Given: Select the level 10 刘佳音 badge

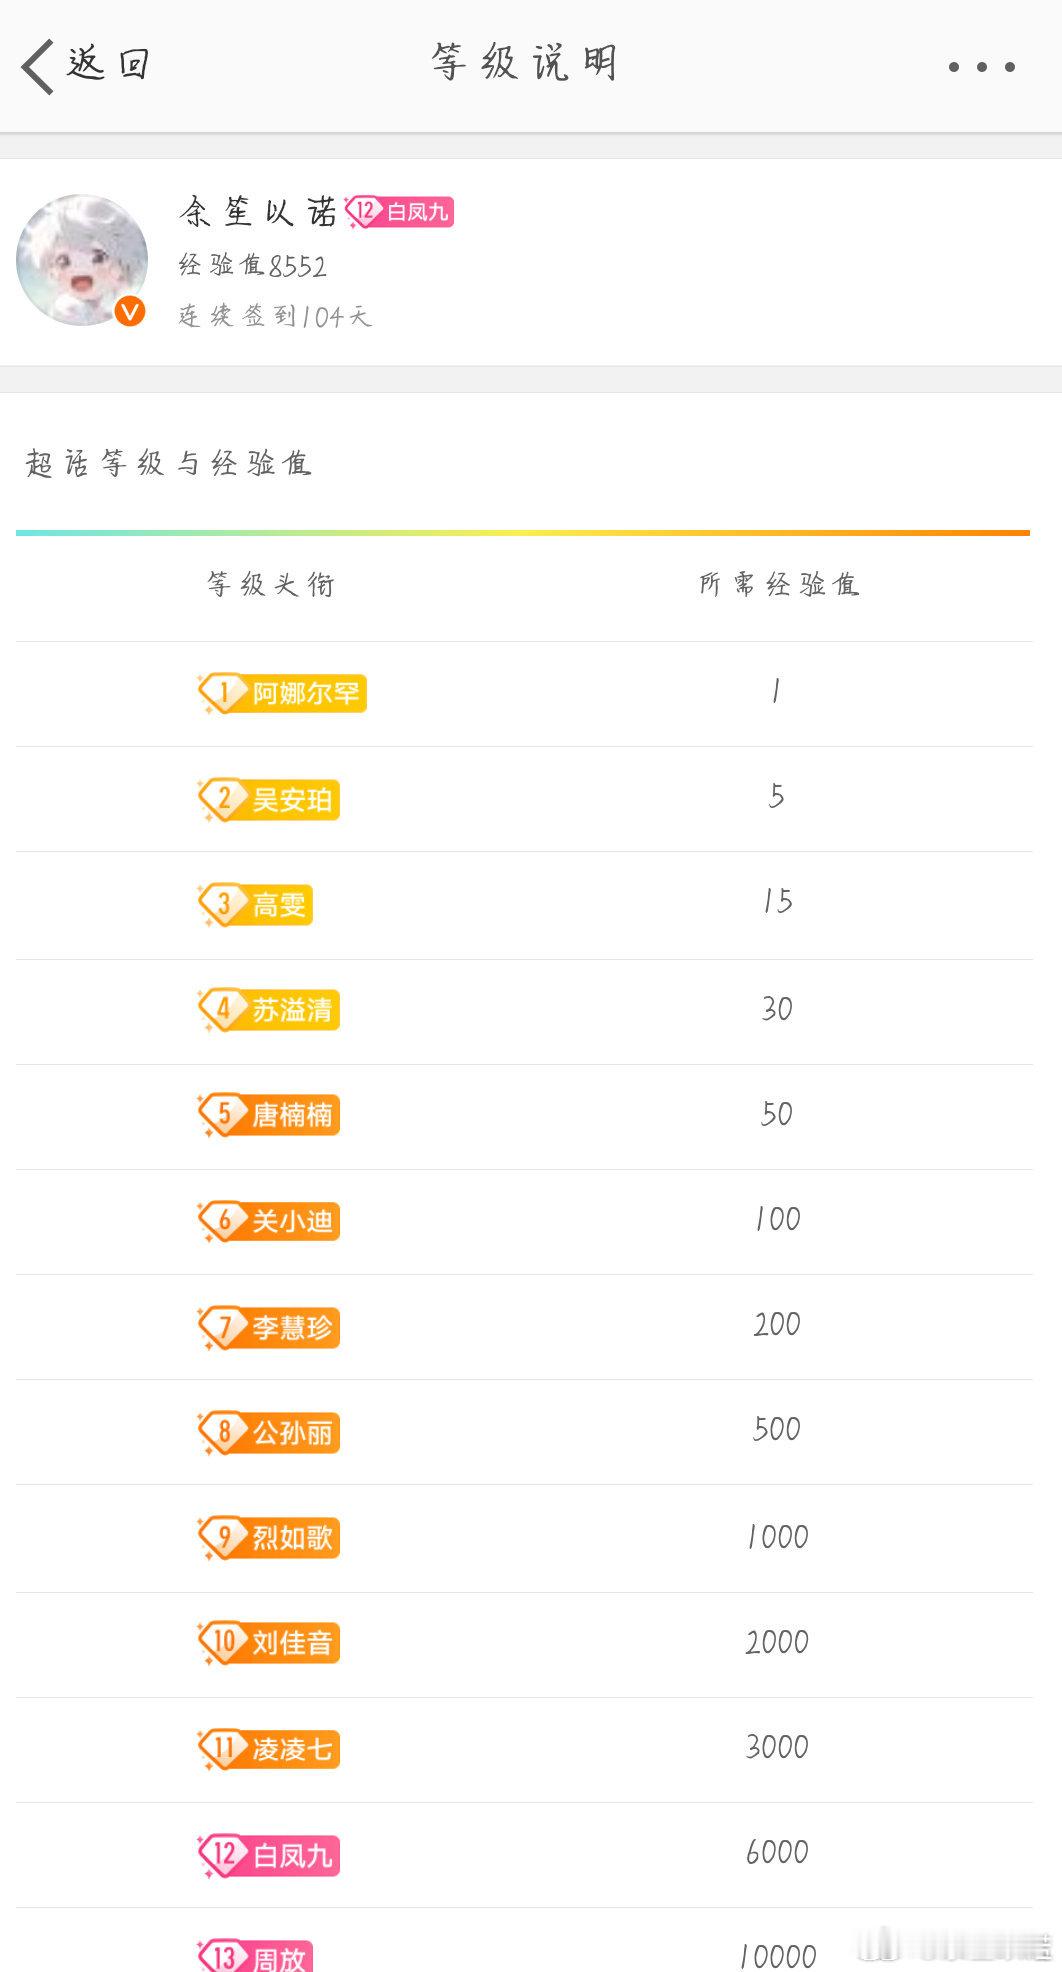Looking at the screenshot, I should coord(269,1642).
